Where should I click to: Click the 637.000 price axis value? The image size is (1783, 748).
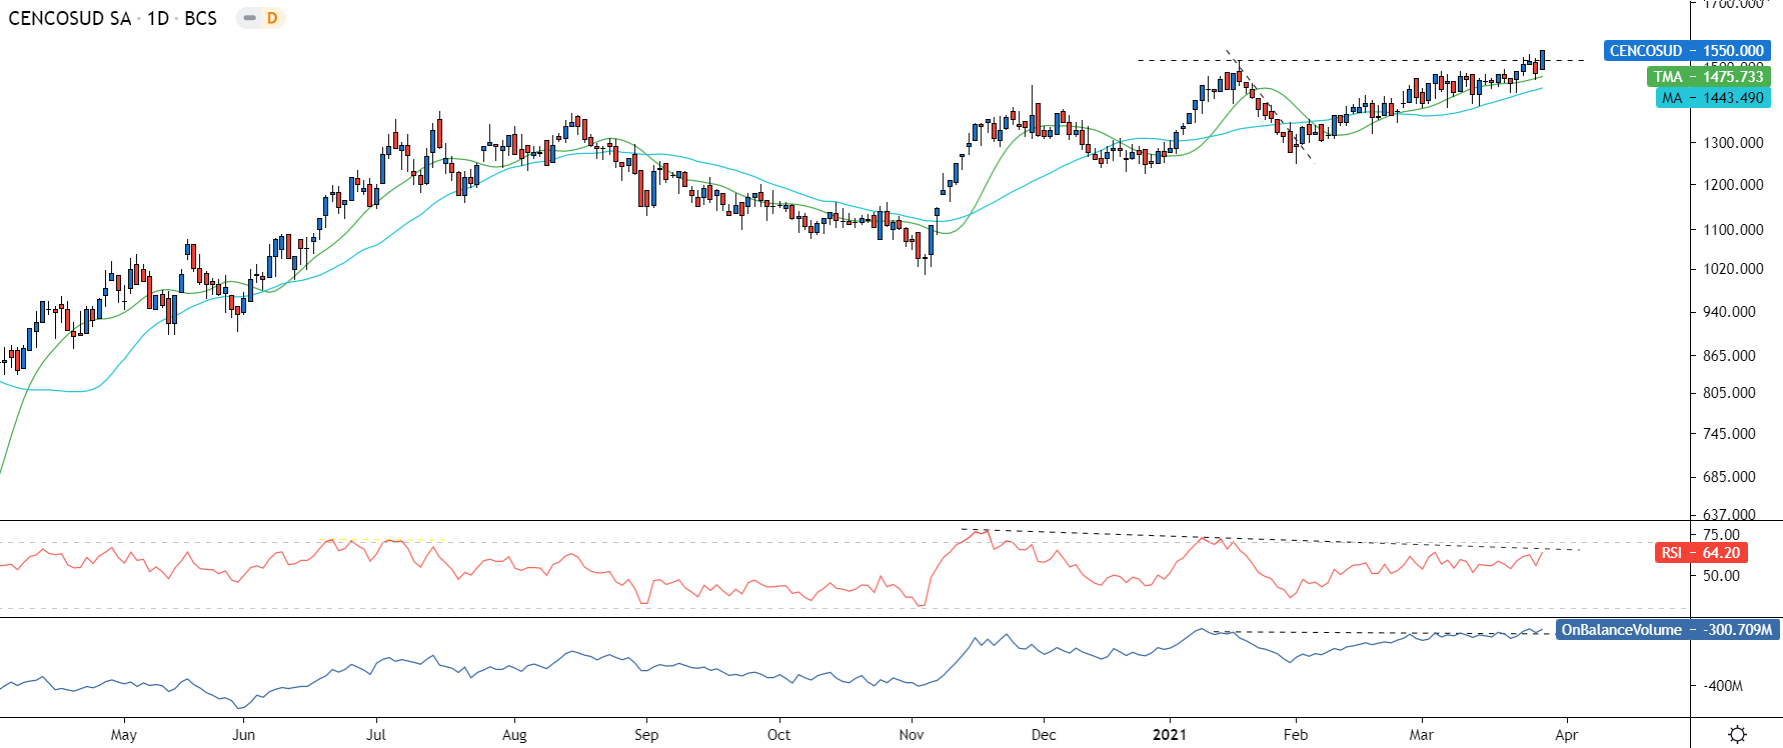(x=1729, y=515)
